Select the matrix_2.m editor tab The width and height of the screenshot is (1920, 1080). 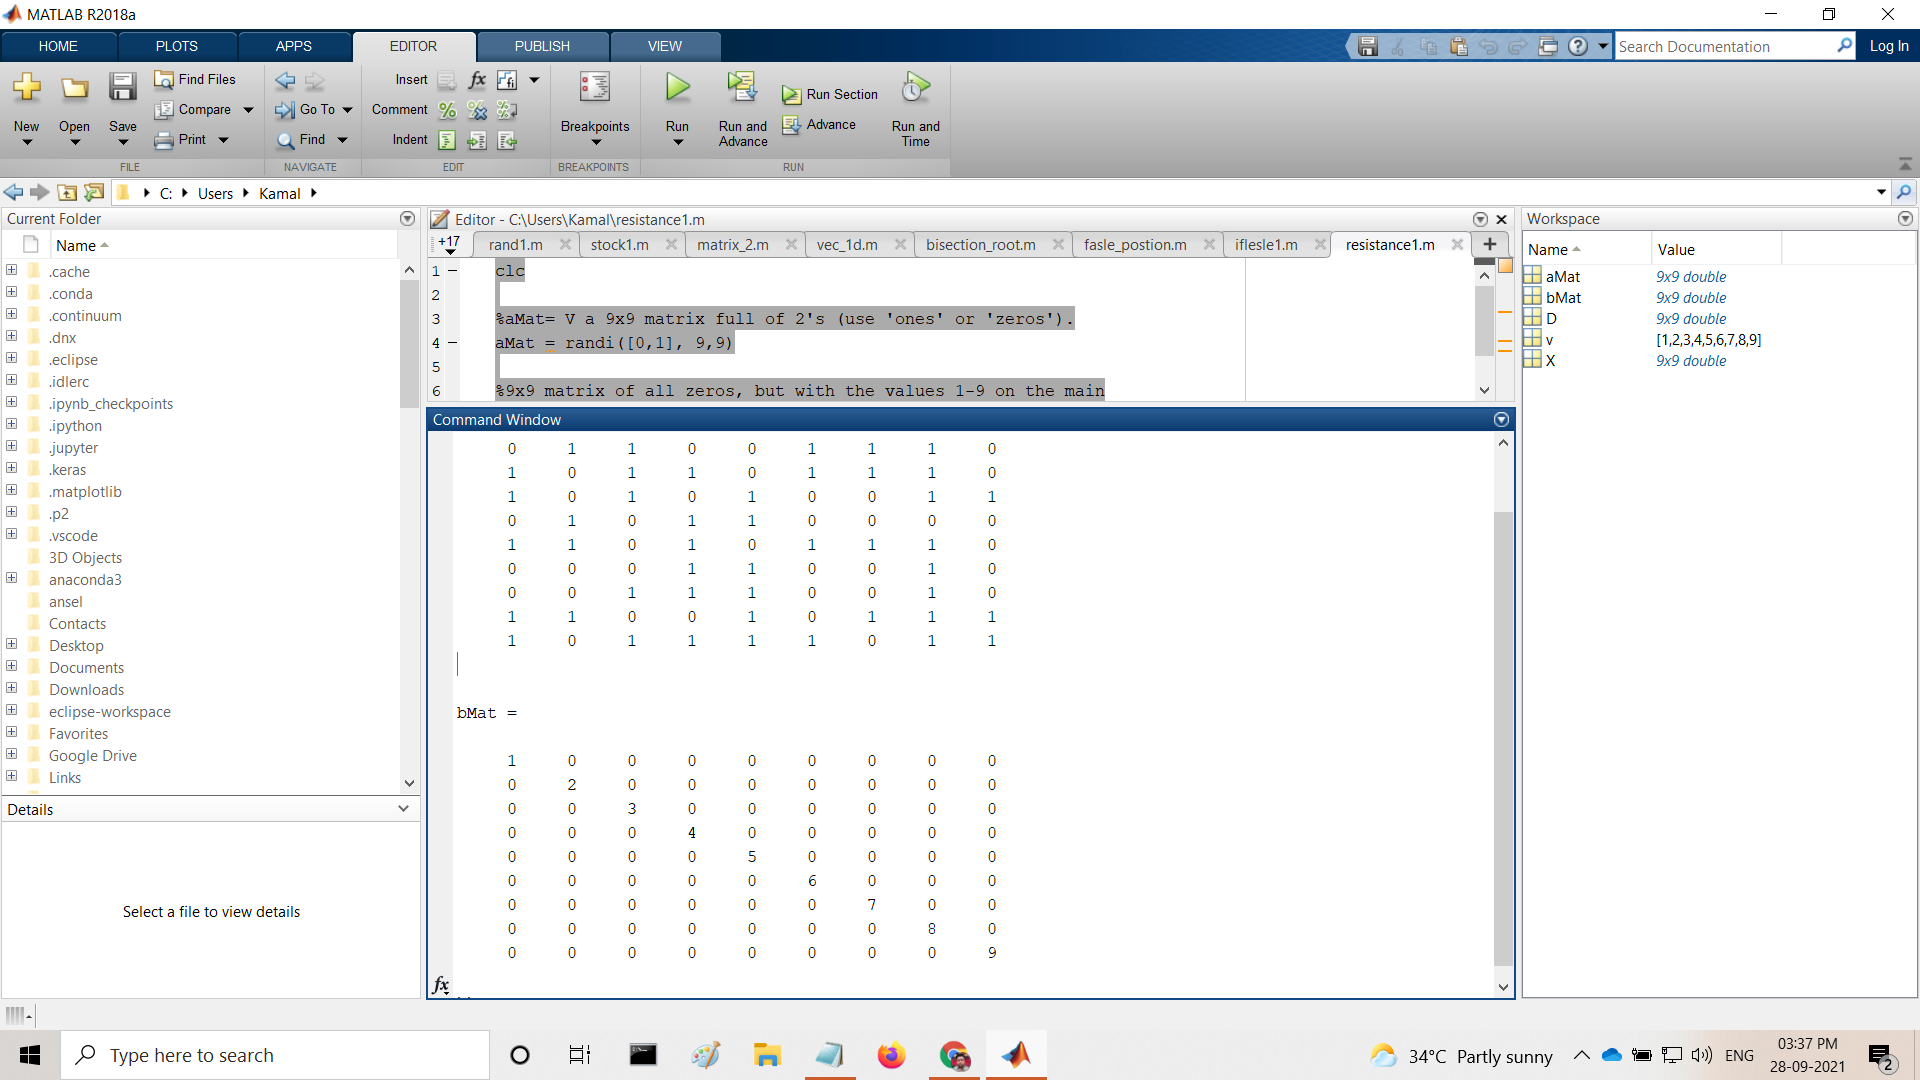tap(733, 245)
